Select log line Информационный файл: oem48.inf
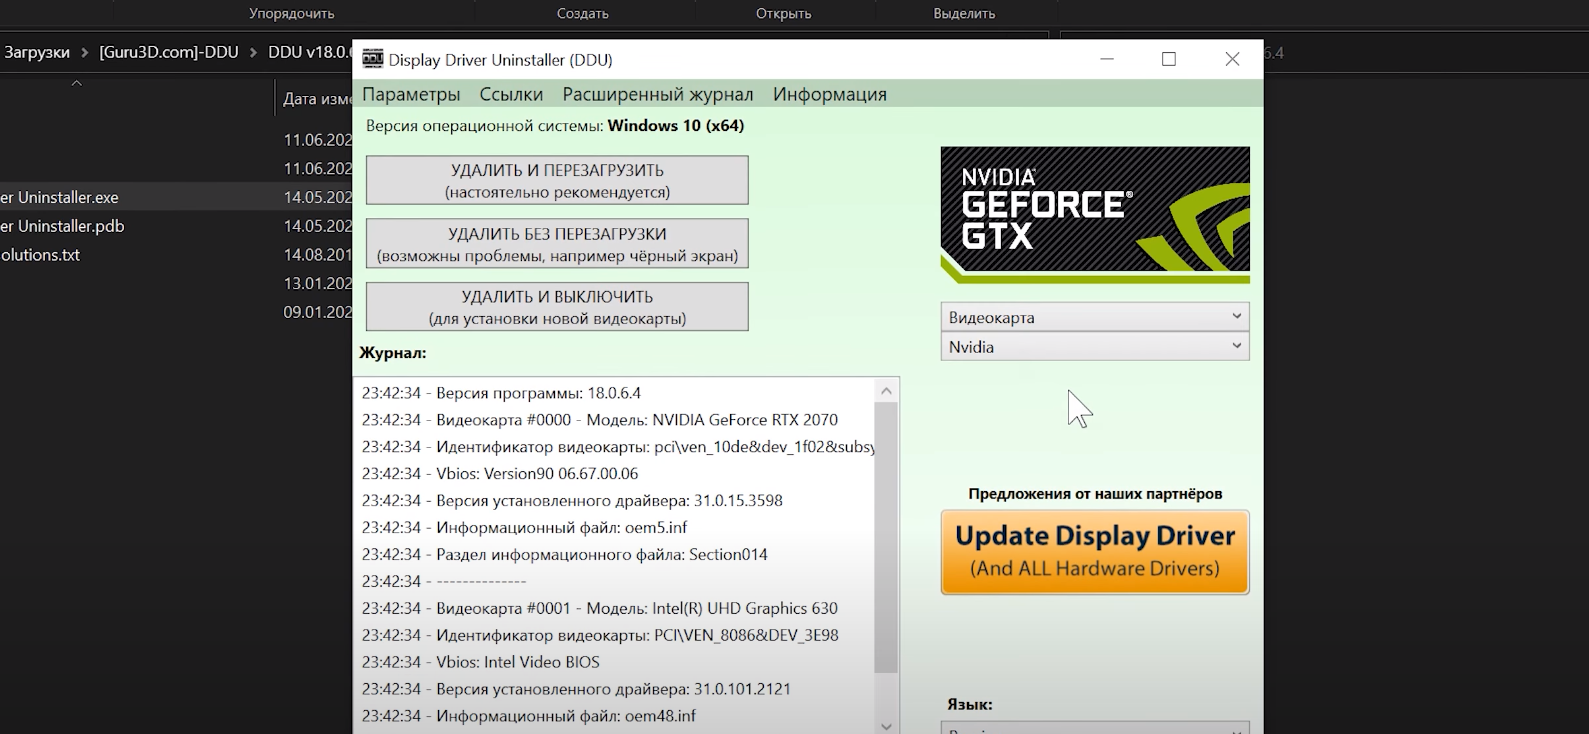1589x734 pixels. point(529,716)
